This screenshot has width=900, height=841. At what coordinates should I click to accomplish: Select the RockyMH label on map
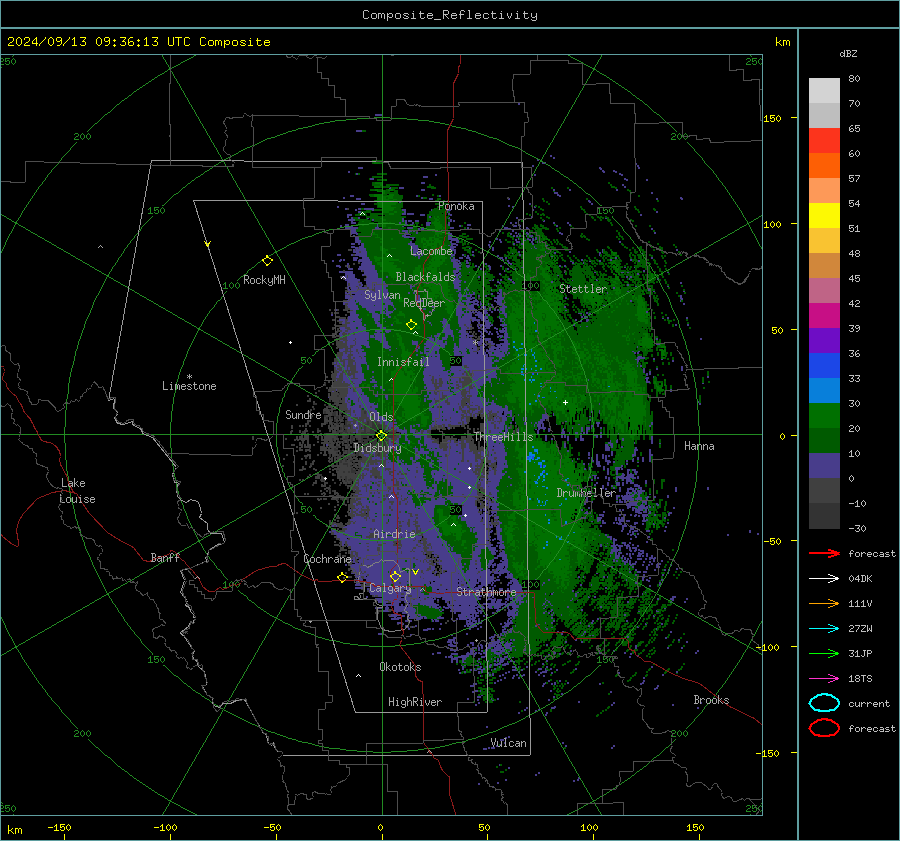(264, 280)
